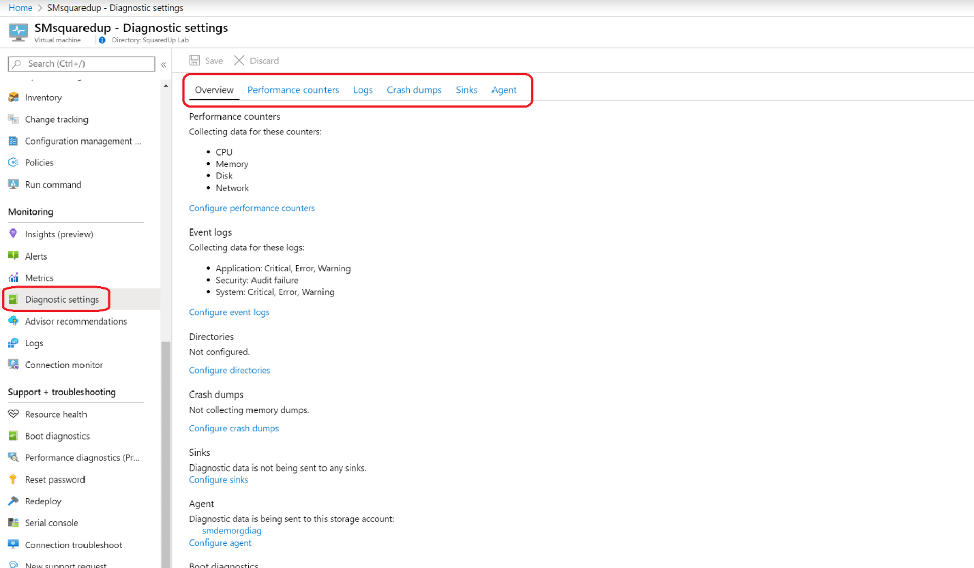
Task: Click the Discard button label
Action: tap(264, 61)
